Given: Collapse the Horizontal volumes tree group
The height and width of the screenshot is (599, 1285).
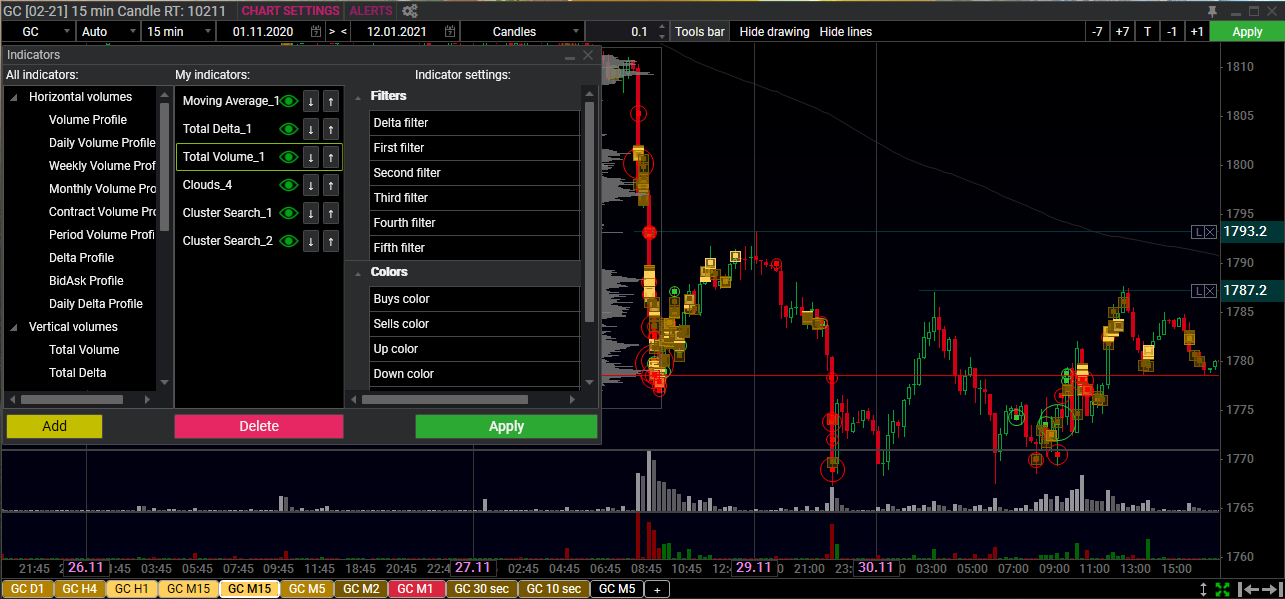Looking at the screenshot, I should coord(15,97).
